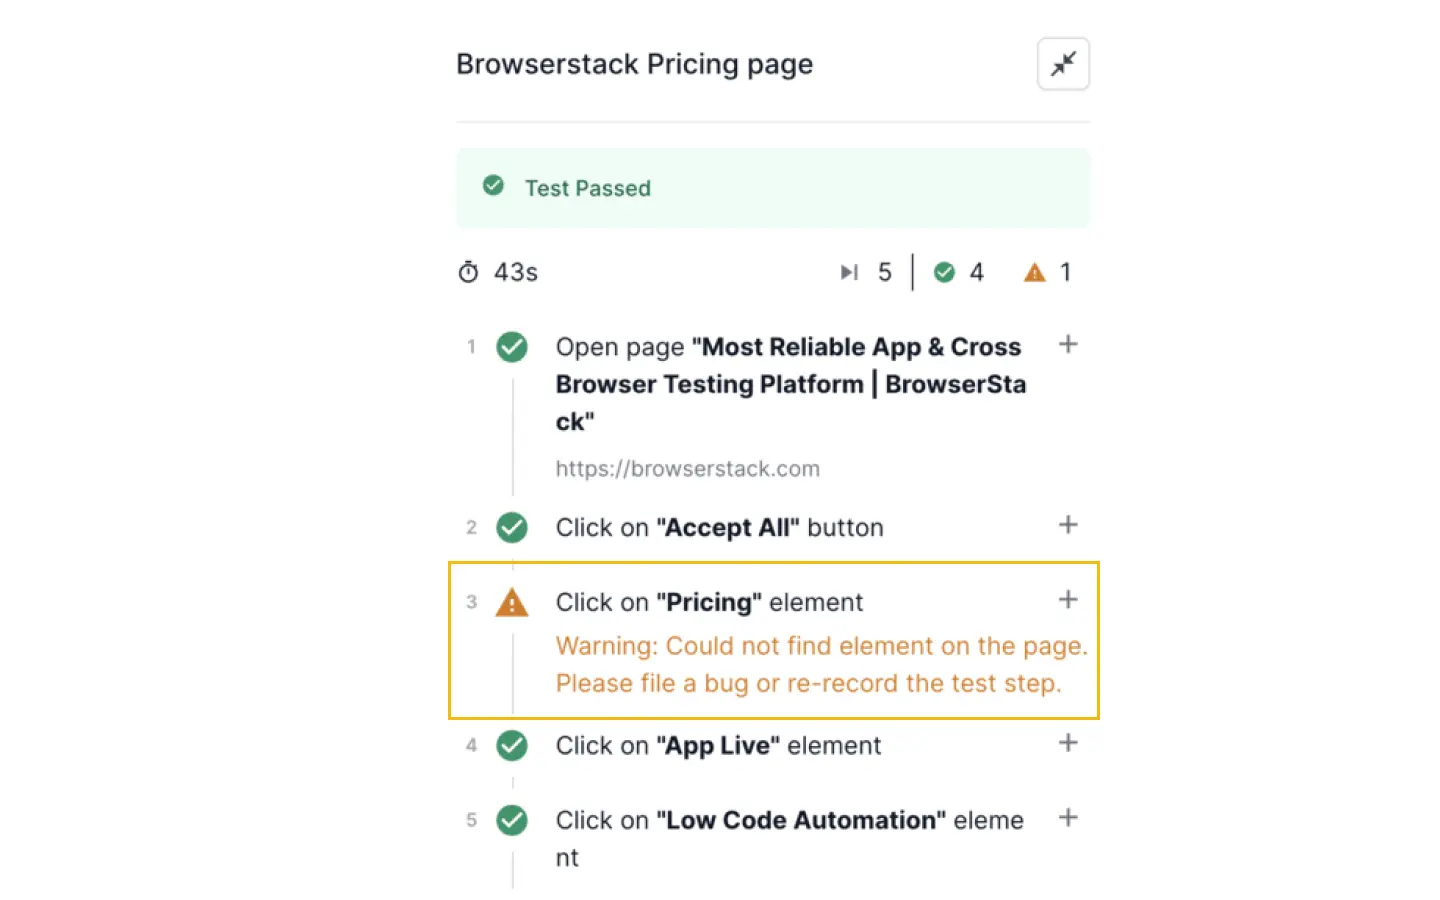
Task: Click step 2 green status checkmark
Action: click(512, 527)
